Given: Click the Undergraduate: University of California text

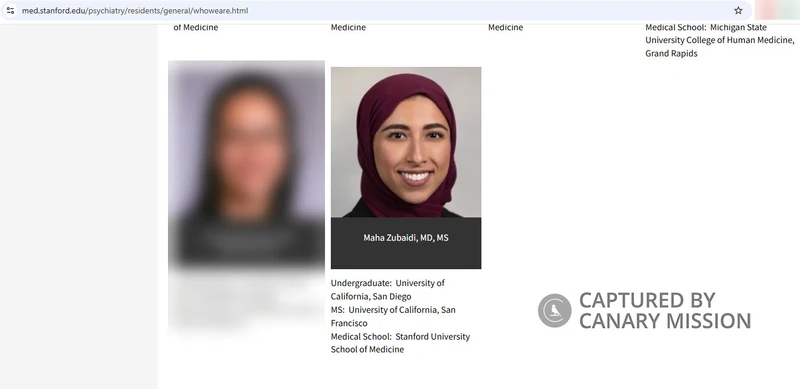Looking at the screenshot, I should pos(387,289).
